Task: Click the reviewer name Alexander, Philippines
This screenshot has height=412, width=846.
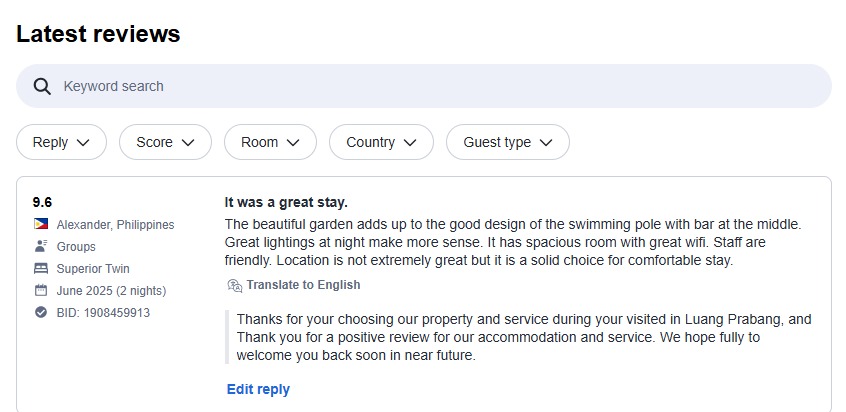Action: click(x=115, y=225)
